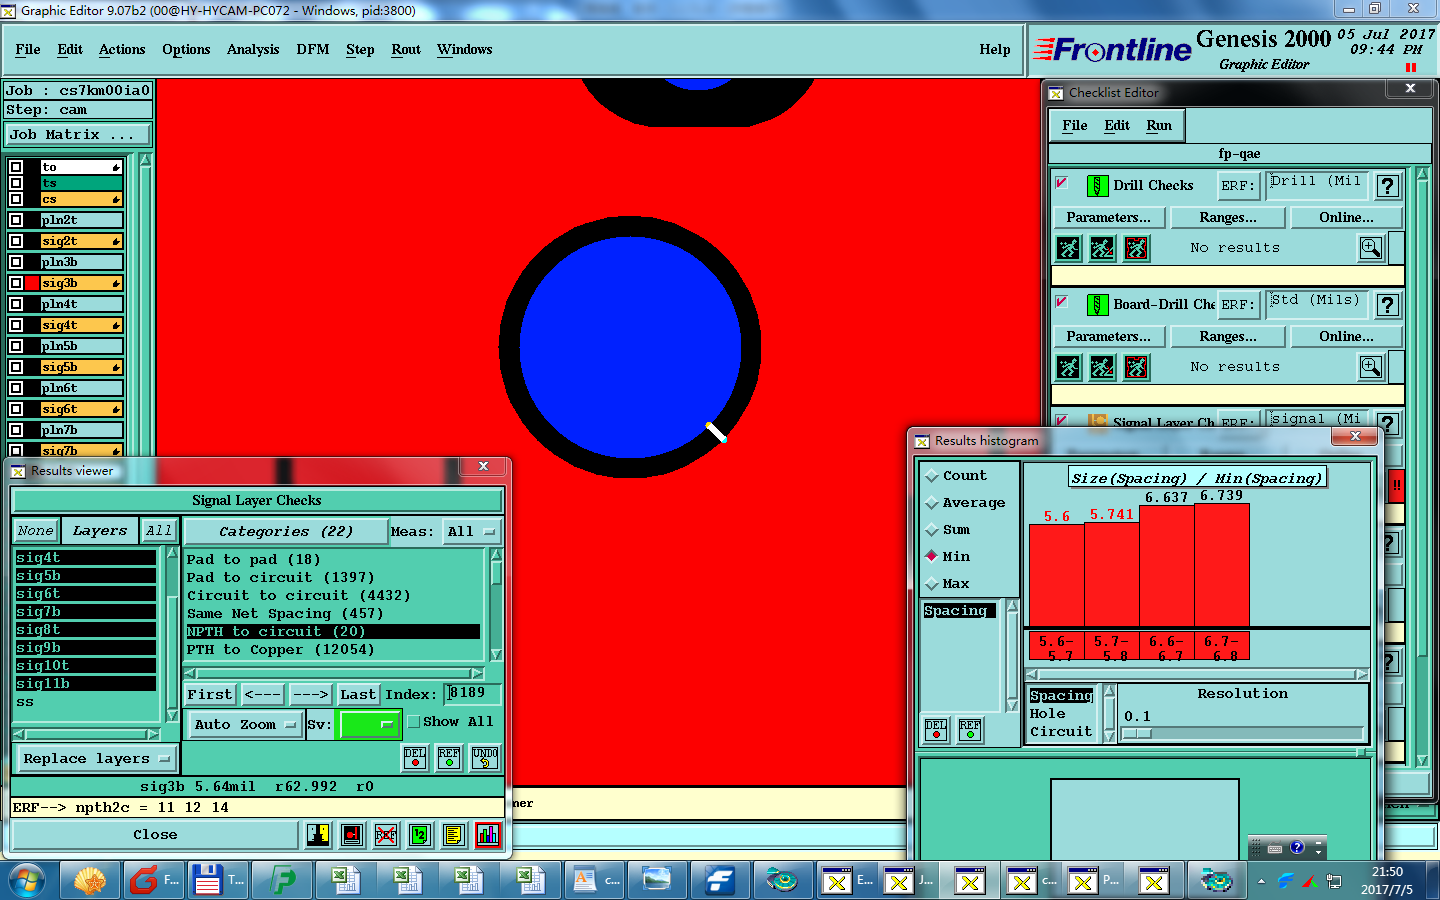The width and height of the screenshot is (1440, 900).
Task: Click the DEL icon in Results histogram
Action: pos(936,730)
